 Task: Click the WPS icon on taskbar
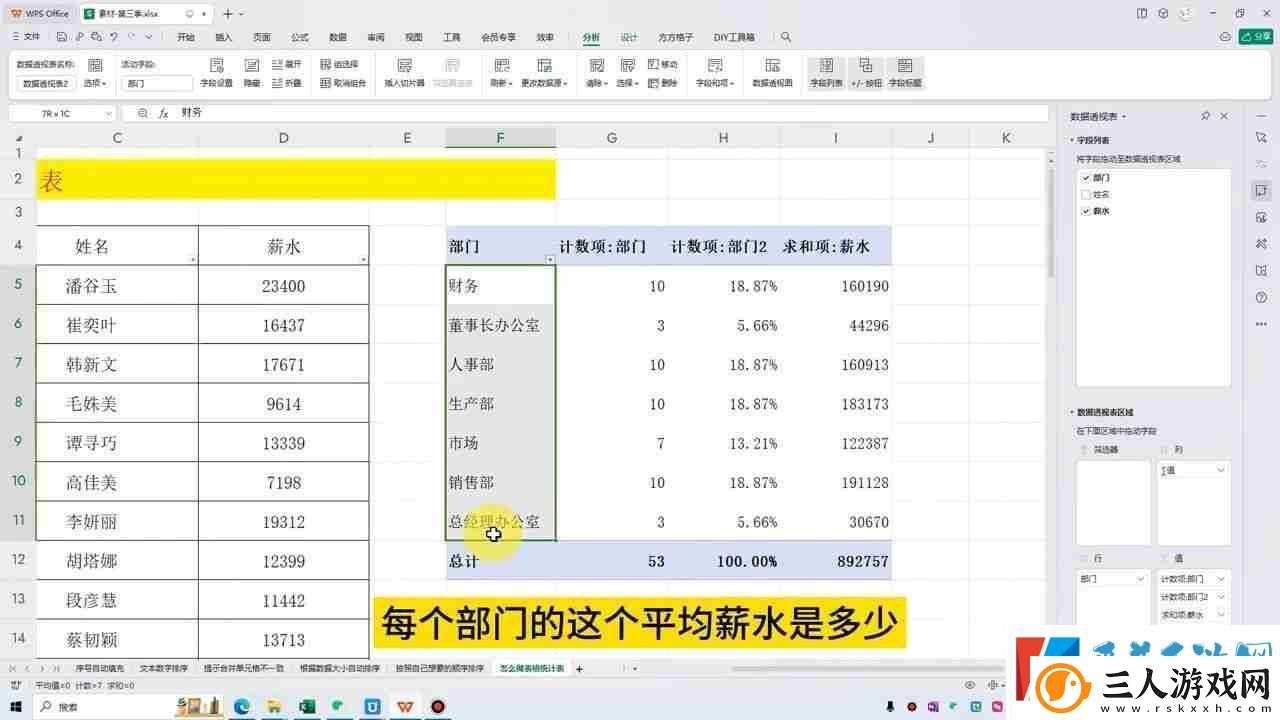[404, 707]
